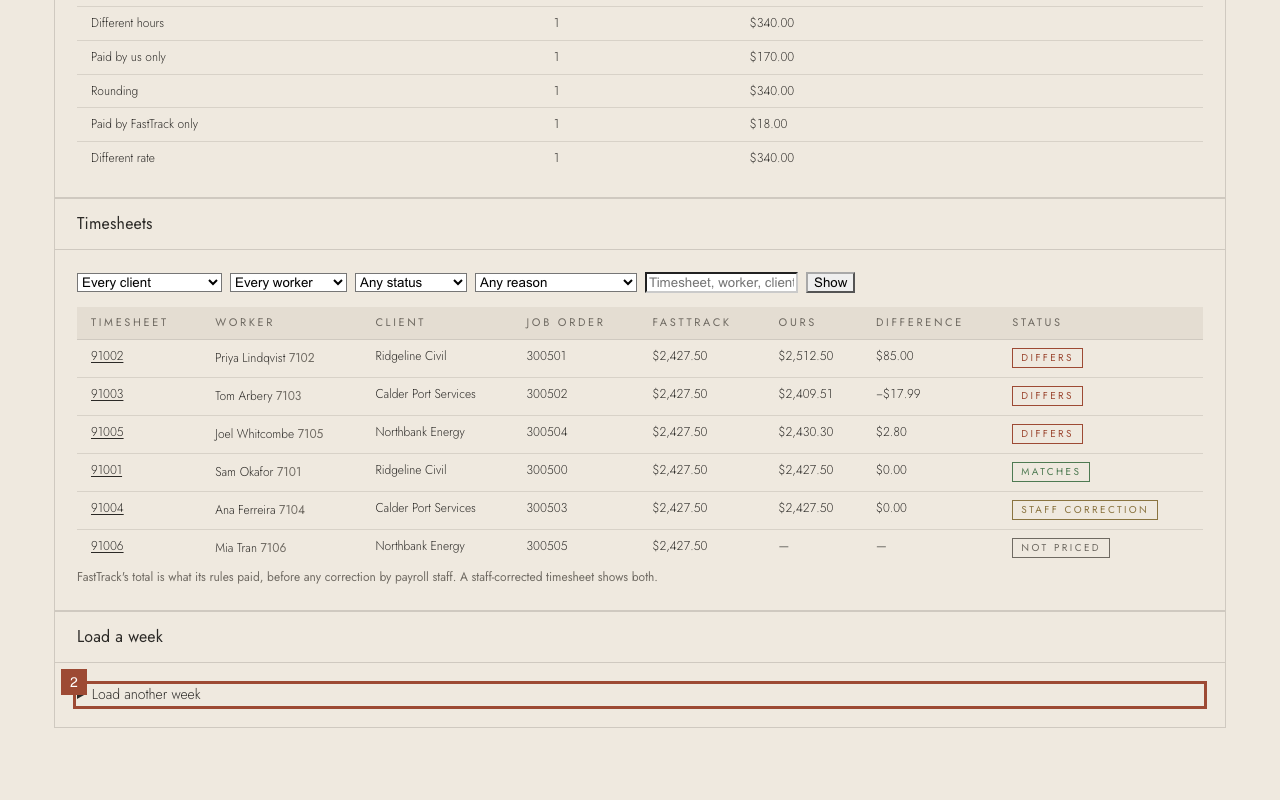The width and height of the screenshot is (1280, 800).
Task: Select worker Priya Lindqvist 7102
Action: click(x=265, y=358)
